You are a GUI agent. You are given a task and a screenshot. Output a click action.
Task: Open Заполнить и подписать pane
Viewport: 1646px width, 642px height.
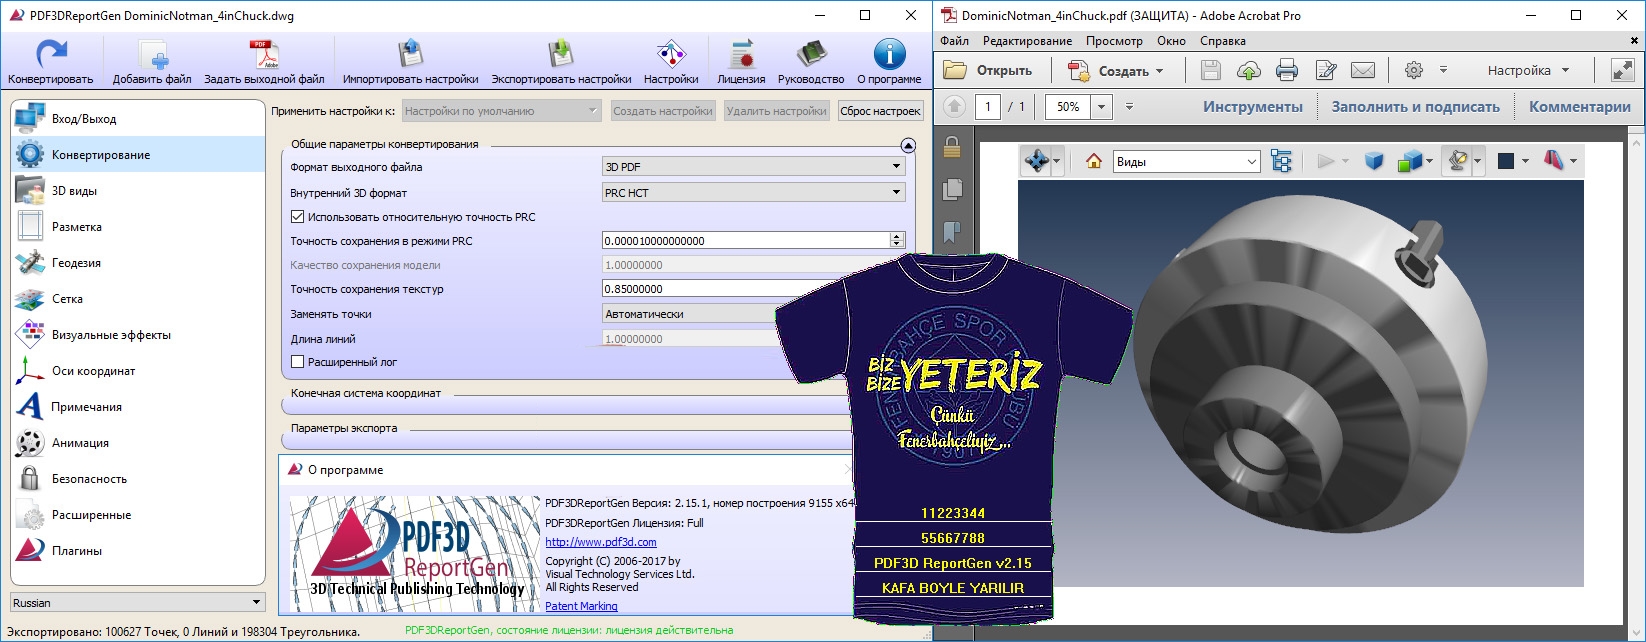1415,106
